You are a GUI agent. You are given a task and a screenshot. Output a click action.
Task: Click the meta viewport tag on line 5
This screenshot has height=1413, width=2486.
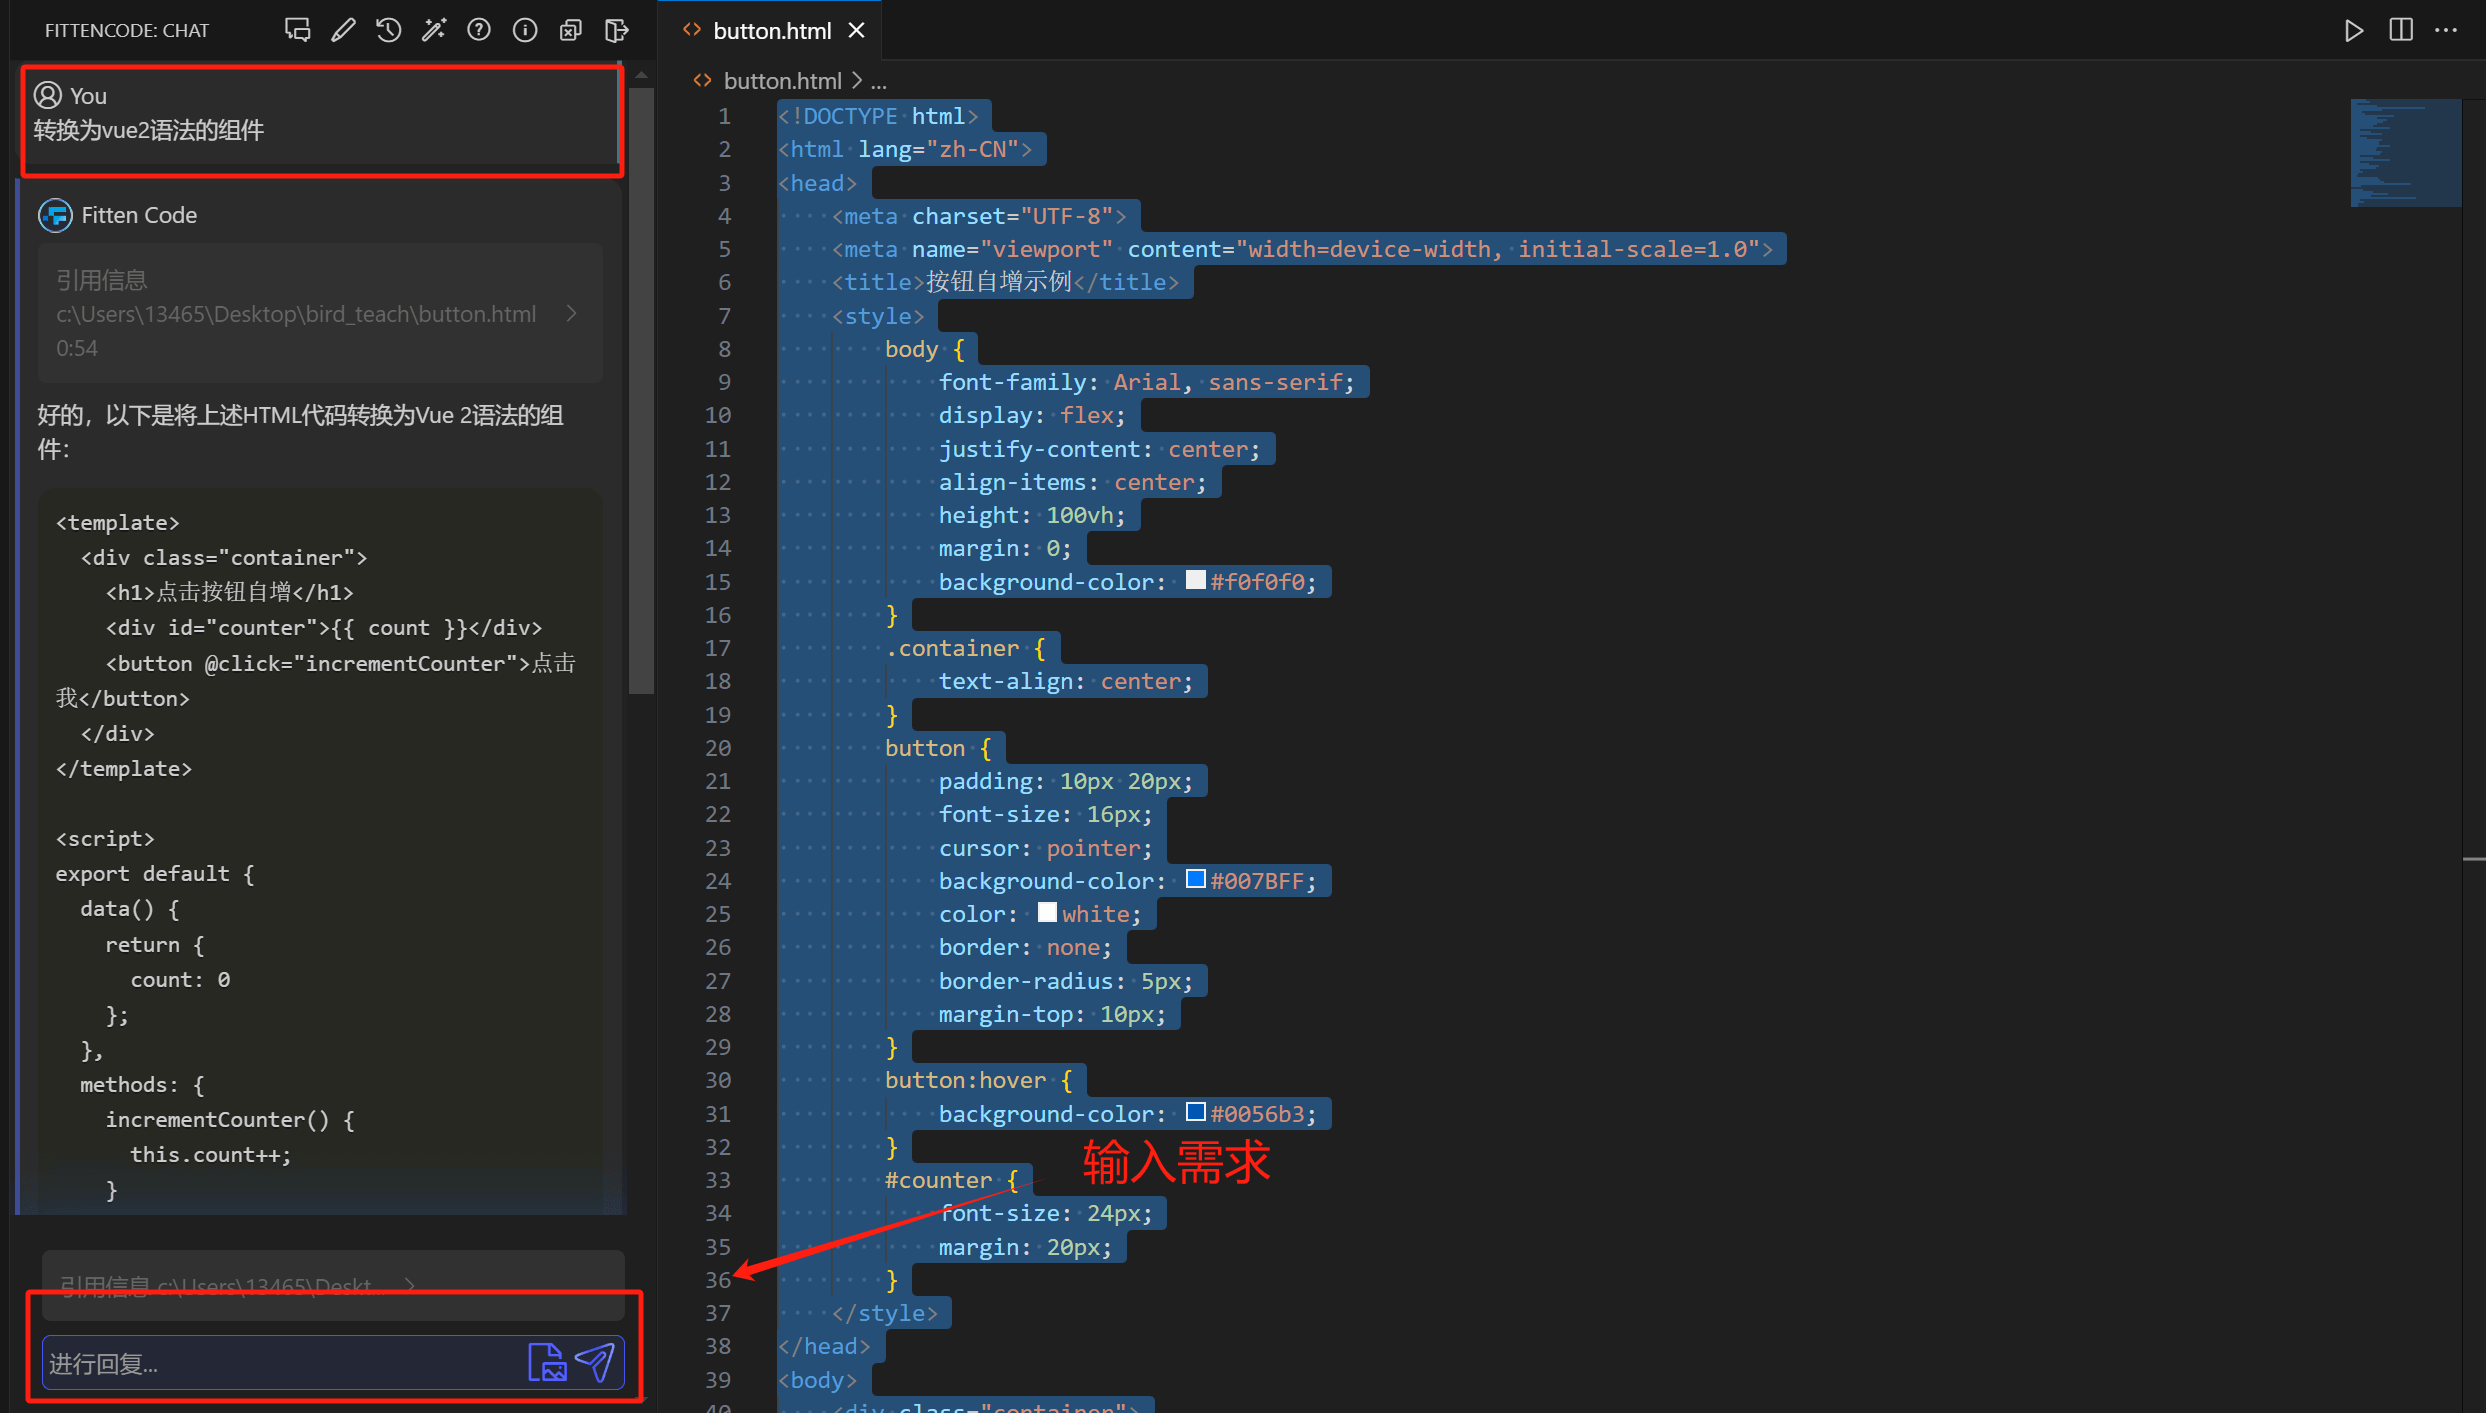[1302, 249]
